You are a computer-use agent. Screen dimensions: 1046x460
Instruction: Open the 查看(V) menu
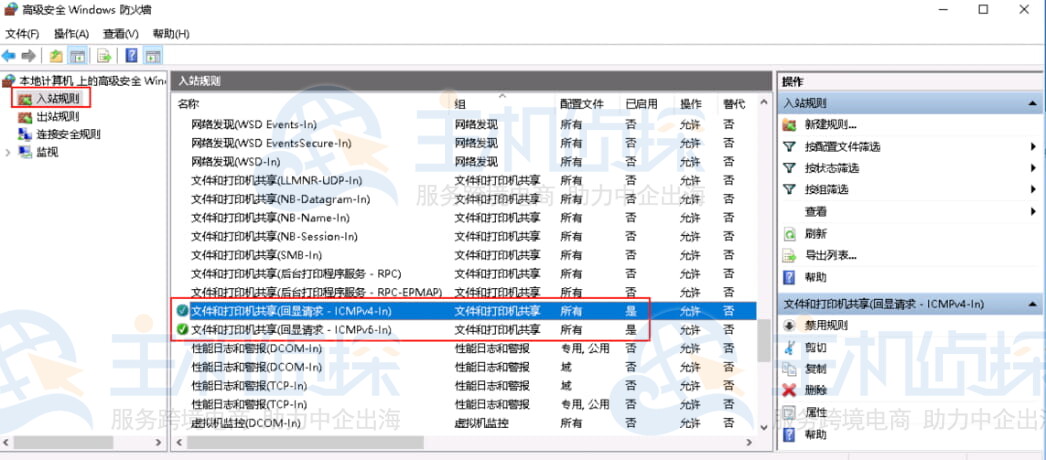(x=121, y=33)
